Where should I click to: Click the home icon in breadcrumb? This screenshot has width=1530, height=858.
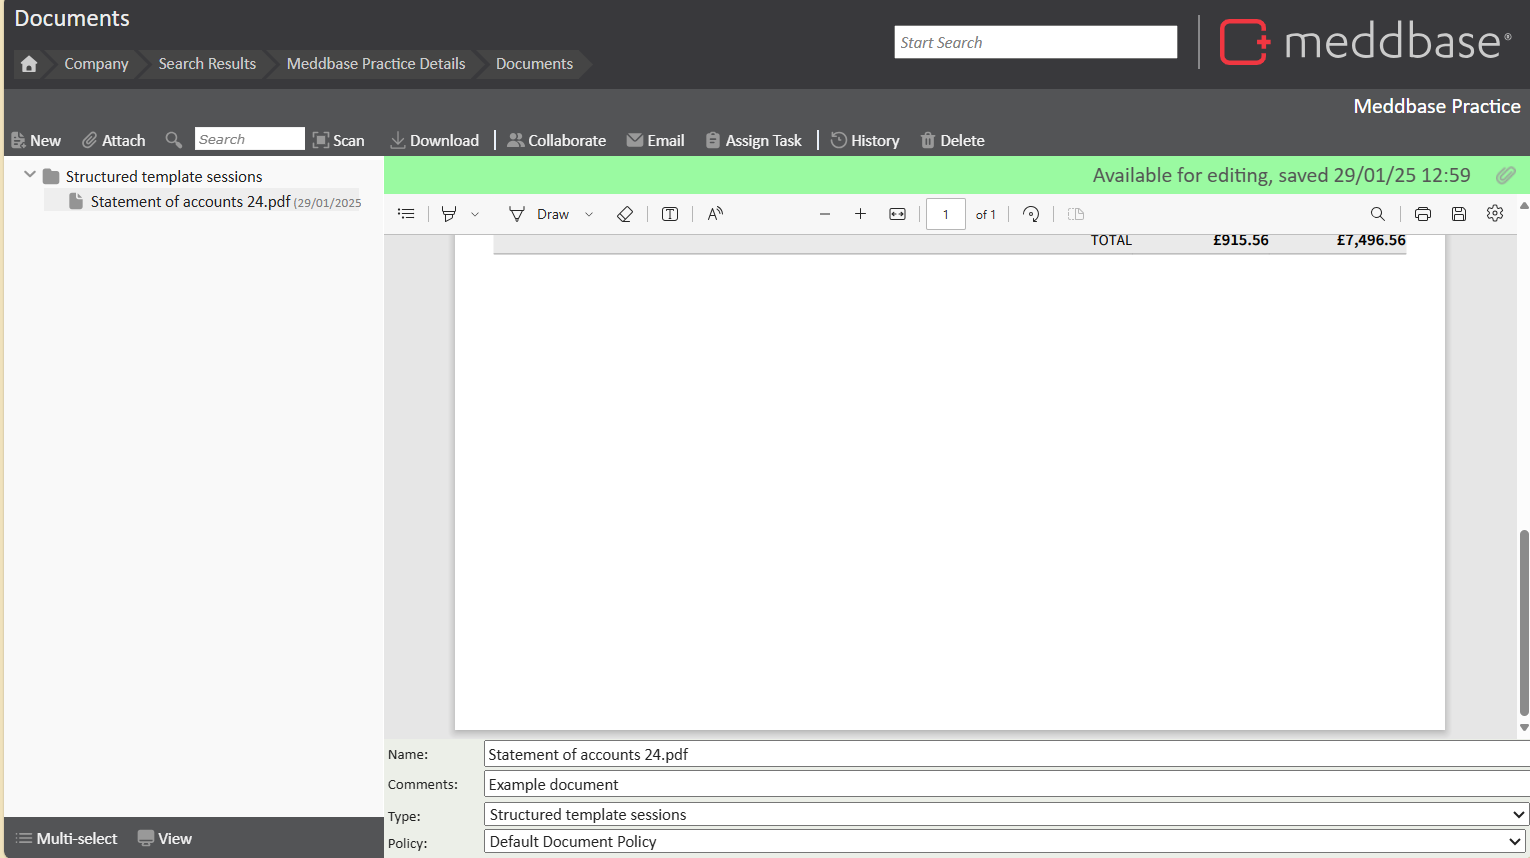point(29,64)
